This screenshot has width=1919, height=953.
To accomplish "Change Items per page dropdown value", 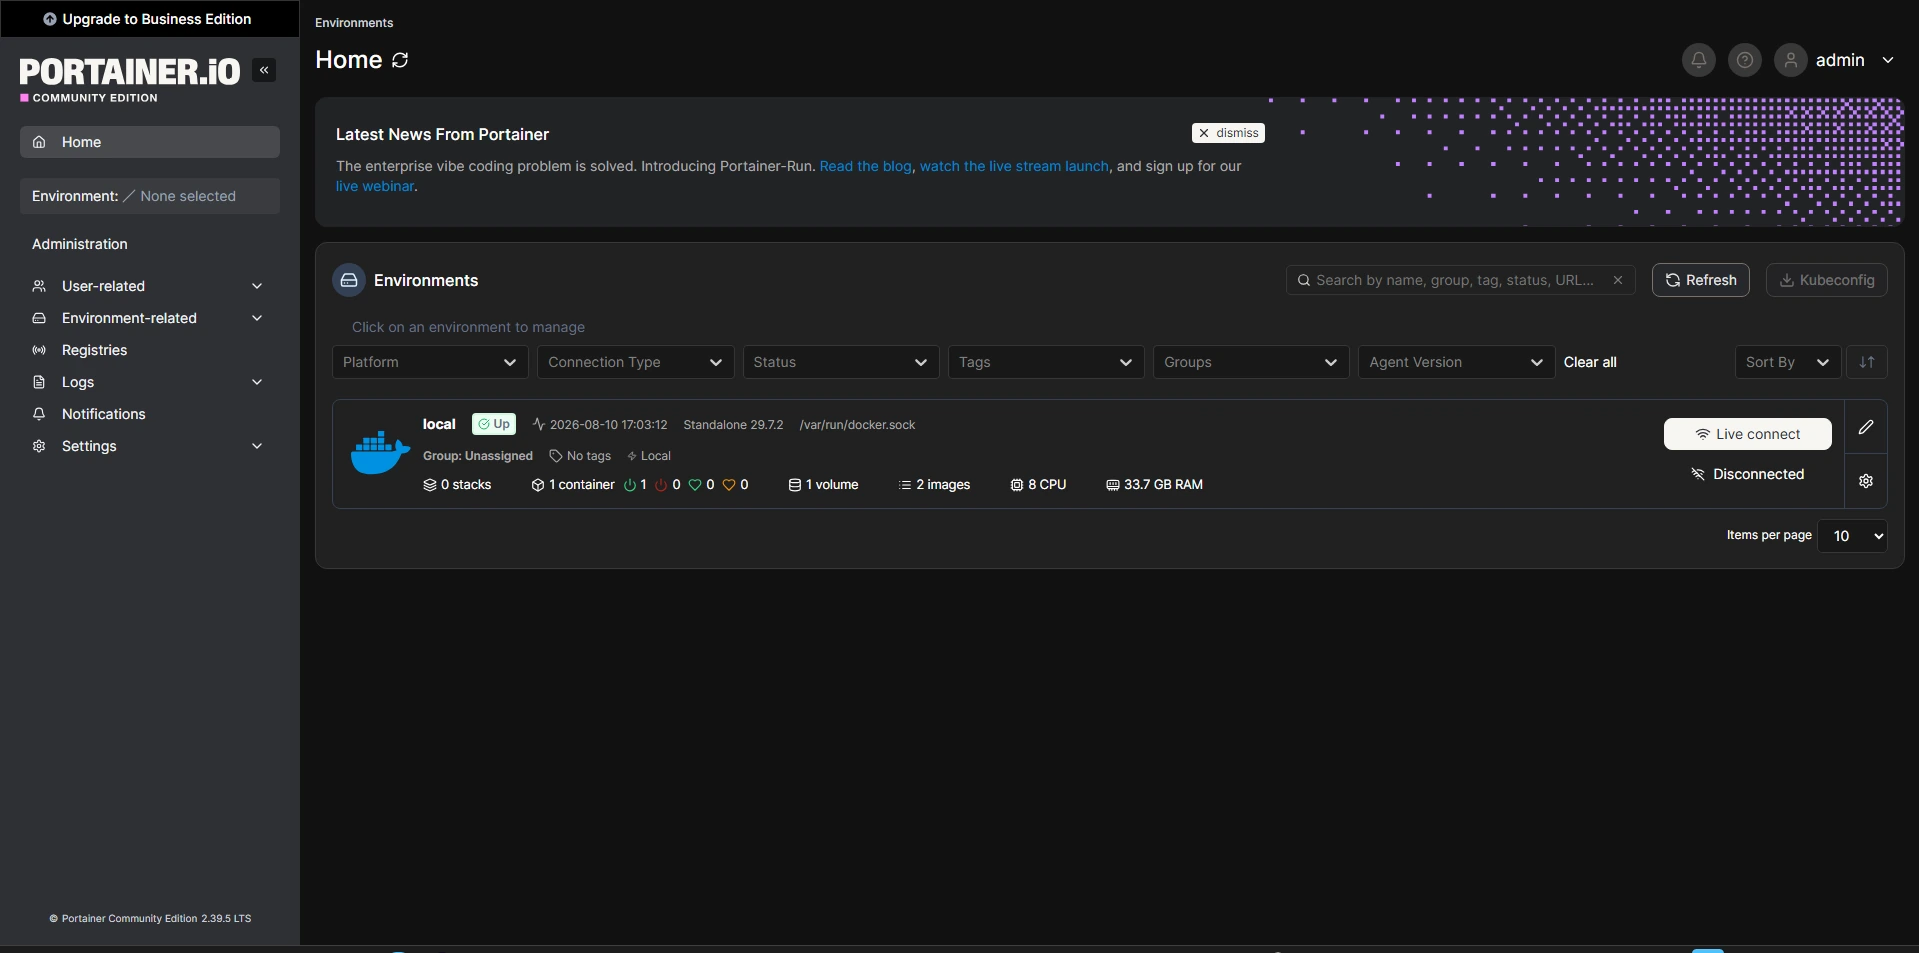I will (1852, 536).
